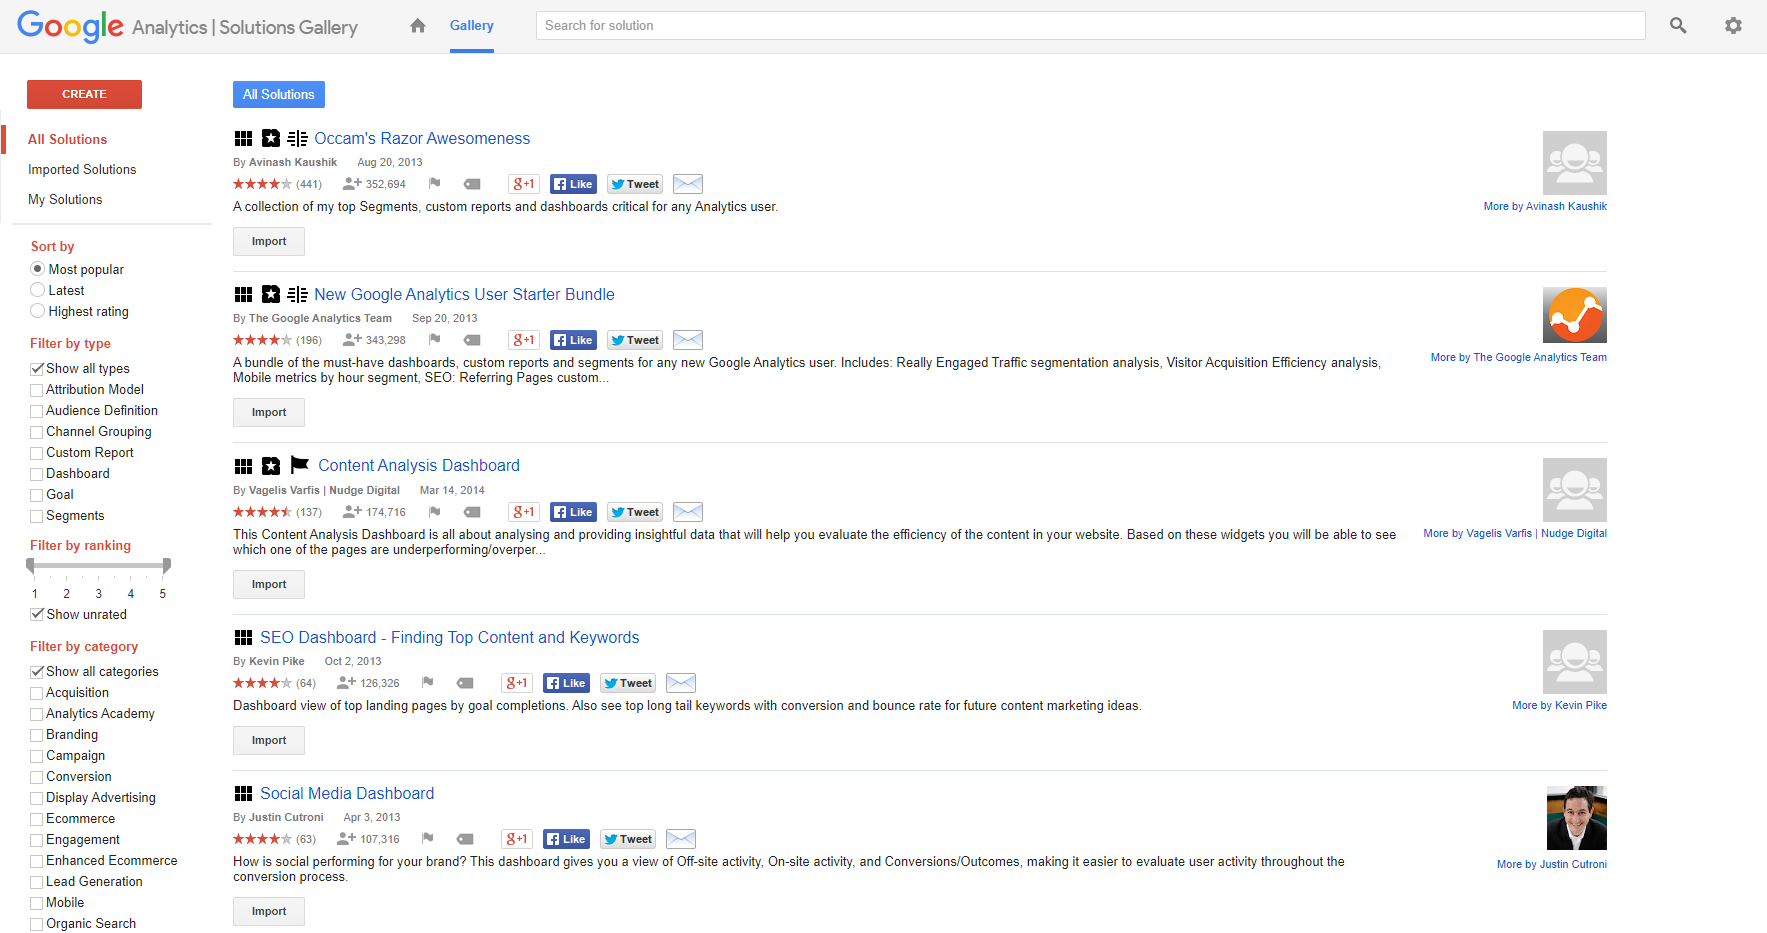Screen dimensions: 1767x933
Task: Select Most popular sort option
Action: click(38, 269)
